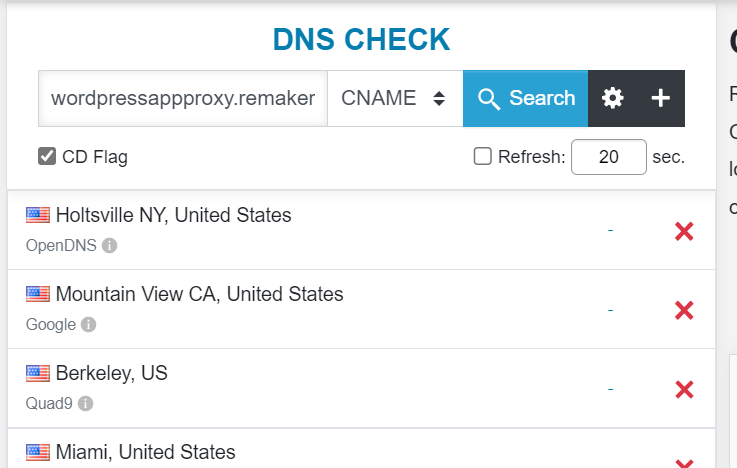Viewport: 737px width, 468px height.
Task: Open the CNAME record type dropdown
Action: coord(394,98)
